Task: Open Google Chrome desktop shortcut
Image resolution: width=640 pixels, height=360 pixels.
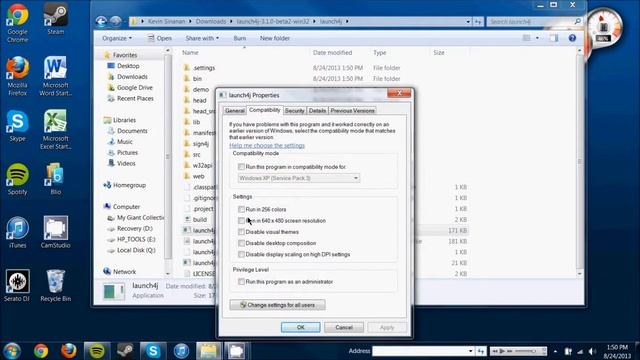Action: 18,22
